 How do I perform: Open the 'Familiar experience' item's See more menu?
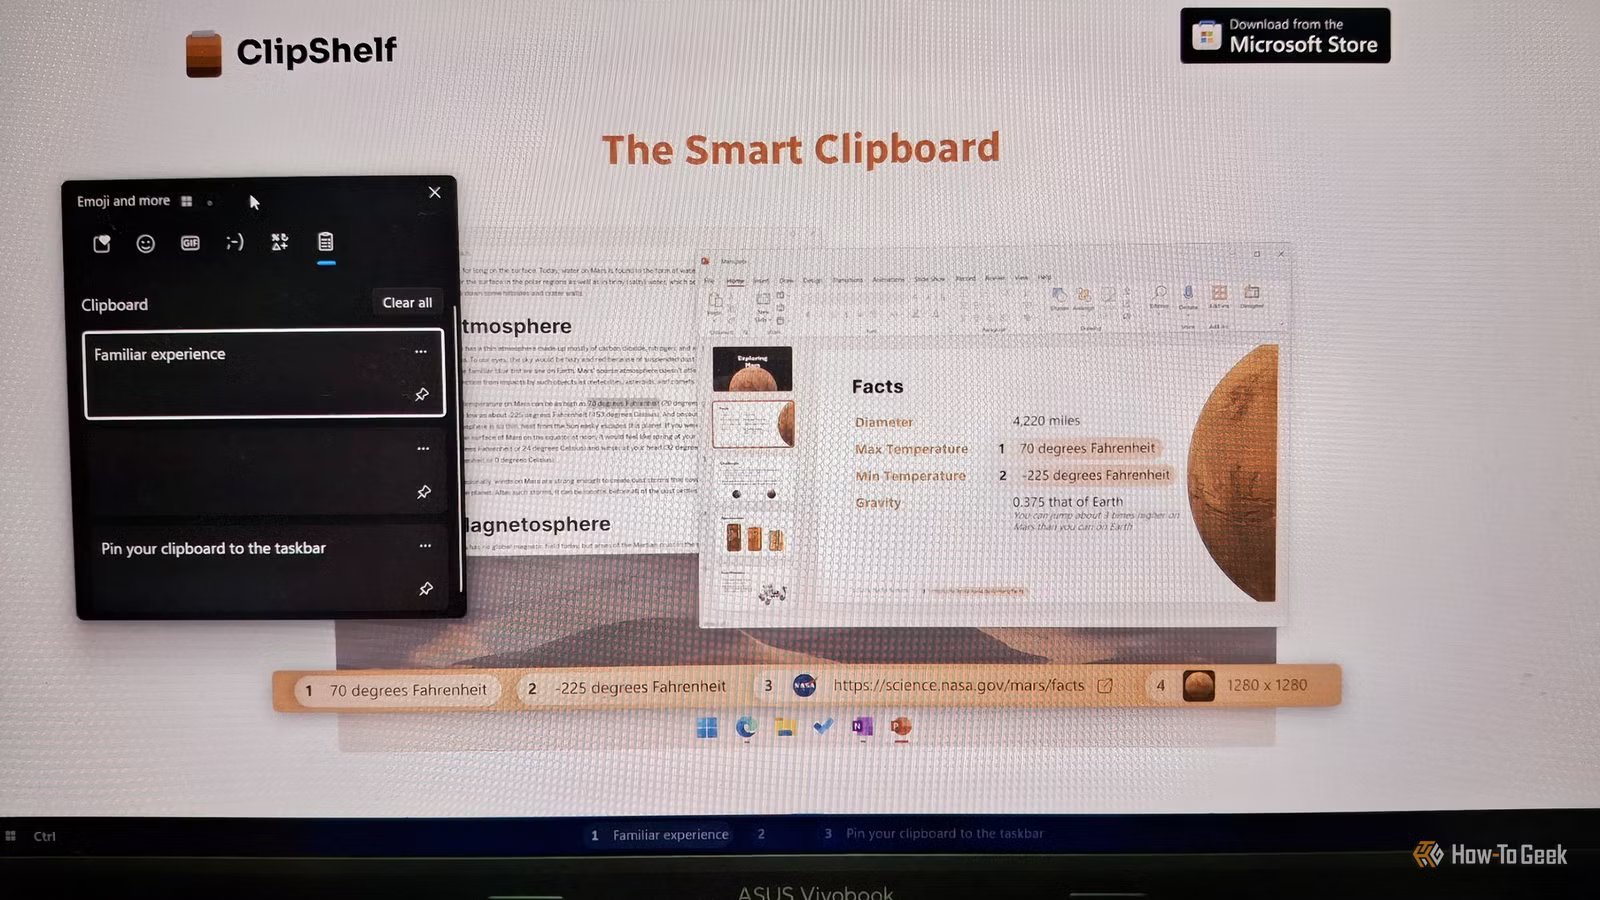pos(421,352)
